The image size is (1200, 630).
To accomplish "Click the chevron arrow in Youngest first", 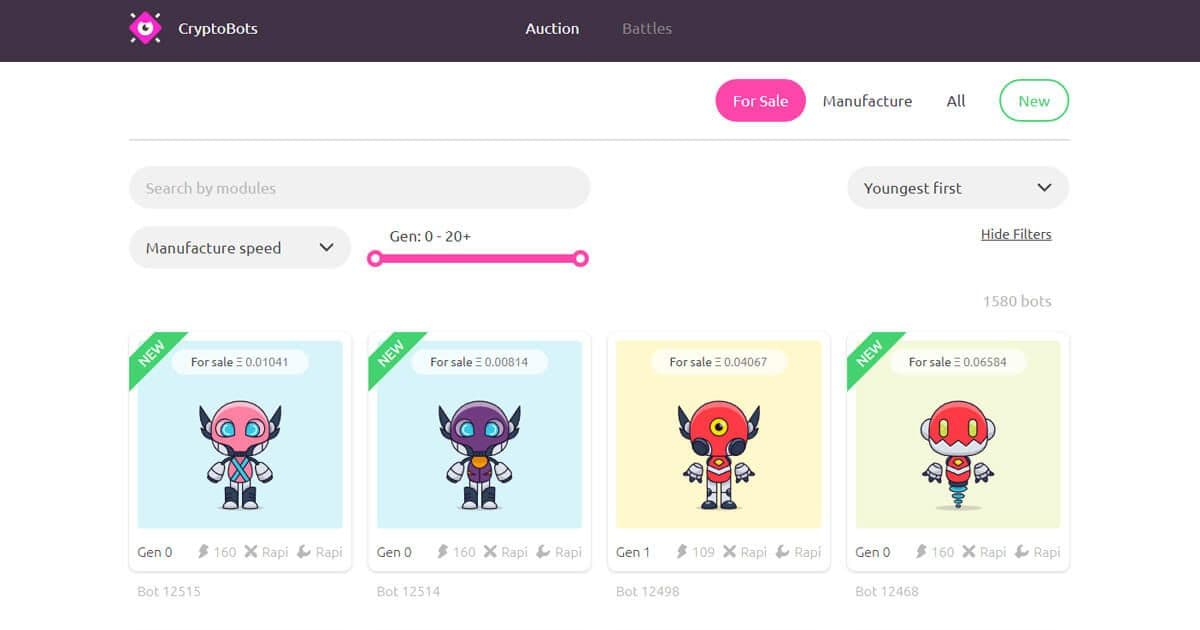I will pyautogui.click(x=1044, y=188).
